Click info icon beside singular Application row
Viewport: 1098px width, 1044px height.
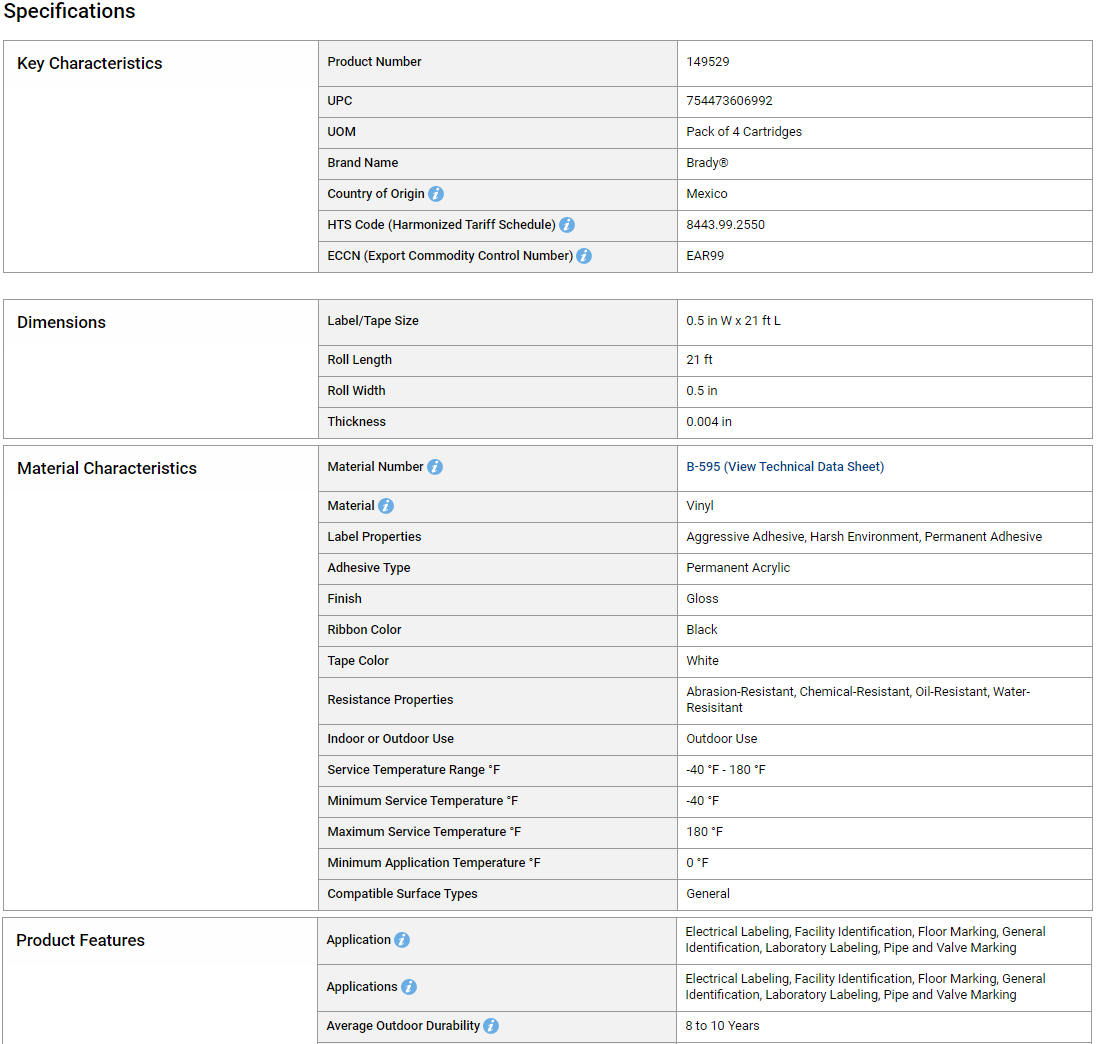402,940
